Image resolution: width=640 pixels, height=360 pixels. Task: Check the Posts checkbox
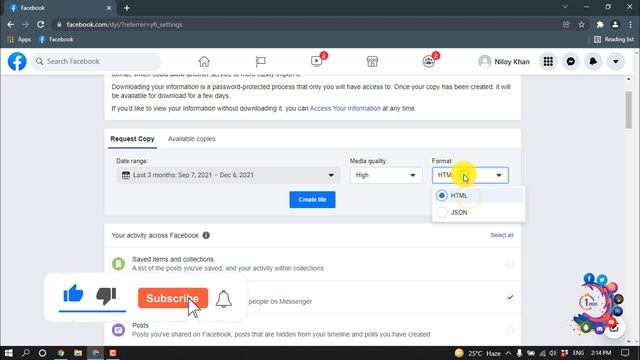coord(510,330)
